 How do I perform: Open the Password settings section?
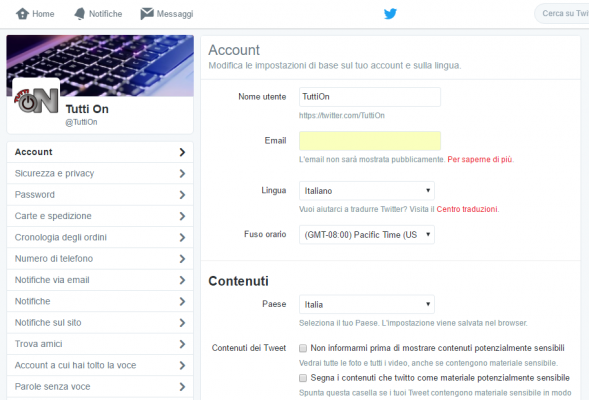[x=100, y=195]
